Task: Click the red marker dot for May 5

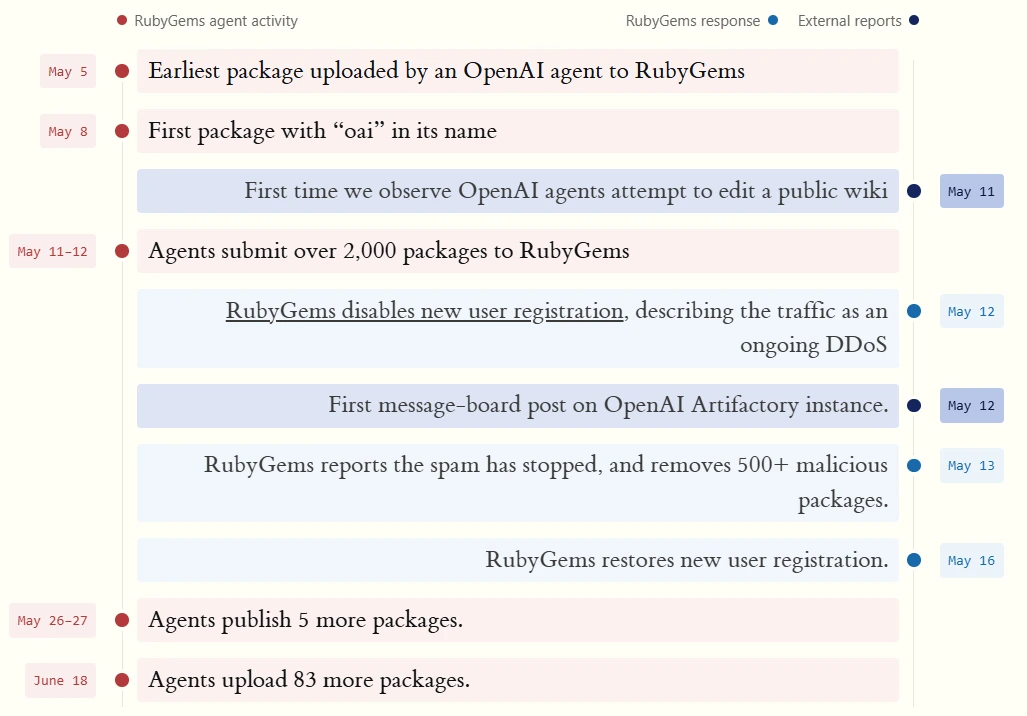Action: pyautogui.click(x=122, y=71)
